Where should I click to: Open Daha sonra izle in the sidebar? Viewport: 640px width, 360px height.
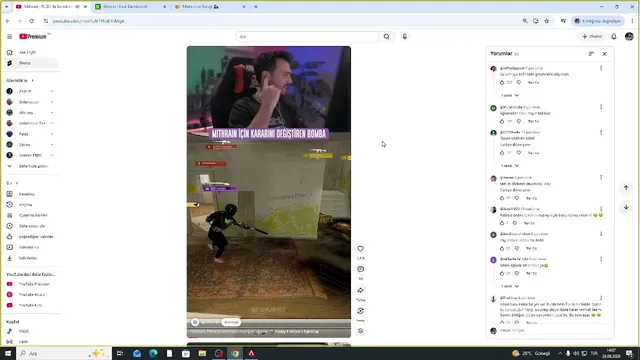coord(31,226)
